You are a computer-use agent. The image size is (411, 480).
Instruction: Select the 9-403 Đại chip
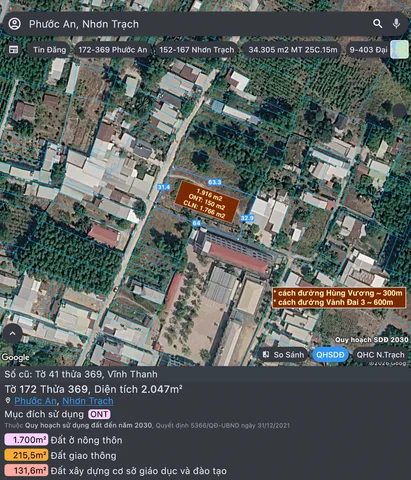pos(368,50)
